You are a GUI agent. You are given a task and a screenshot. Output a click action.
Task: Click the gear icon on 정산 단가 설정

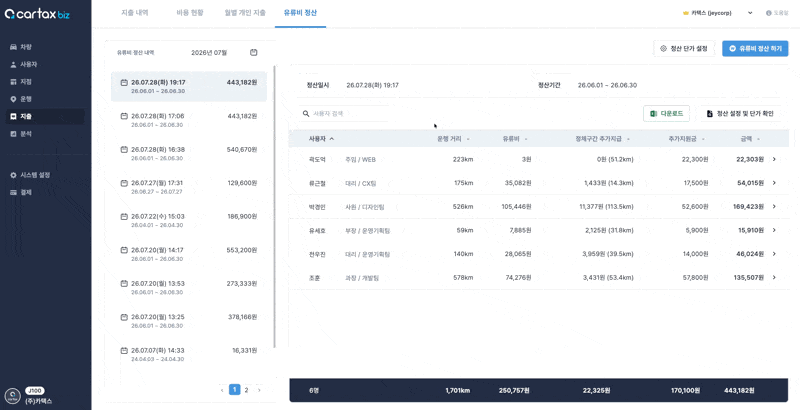click(663, 48)
